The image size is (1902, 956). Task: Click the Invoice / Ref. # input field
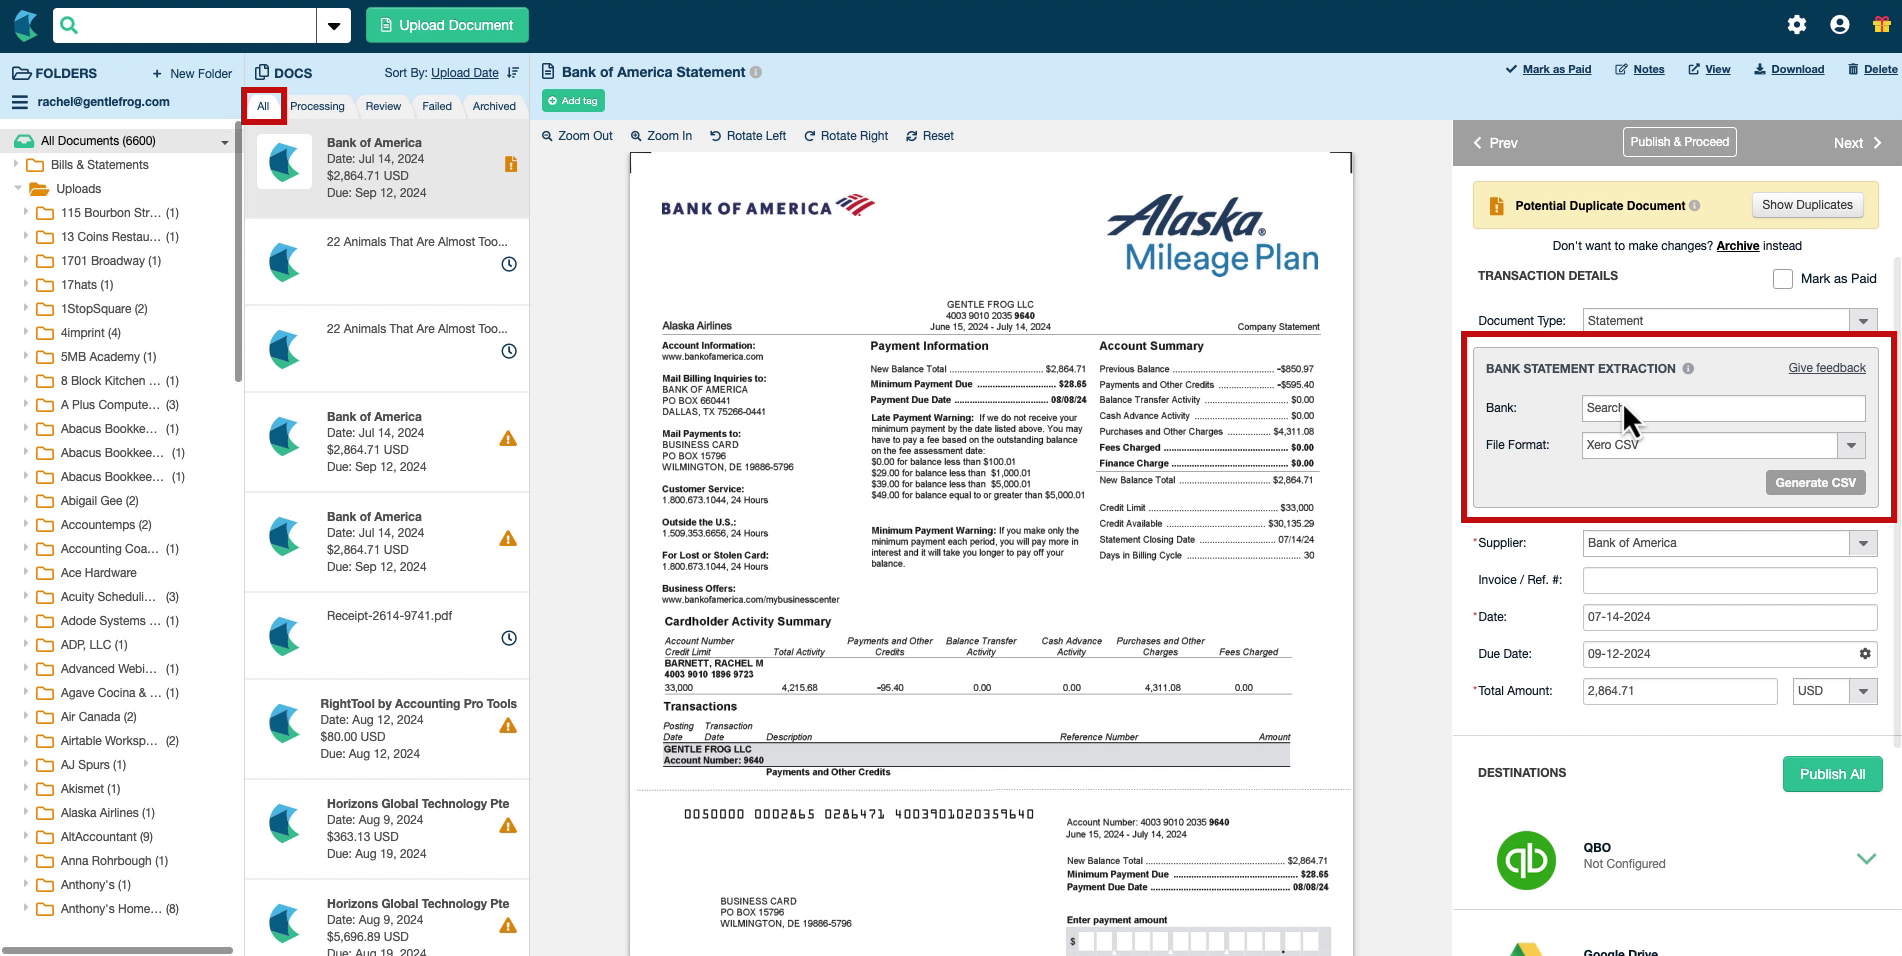(1730, 580)
